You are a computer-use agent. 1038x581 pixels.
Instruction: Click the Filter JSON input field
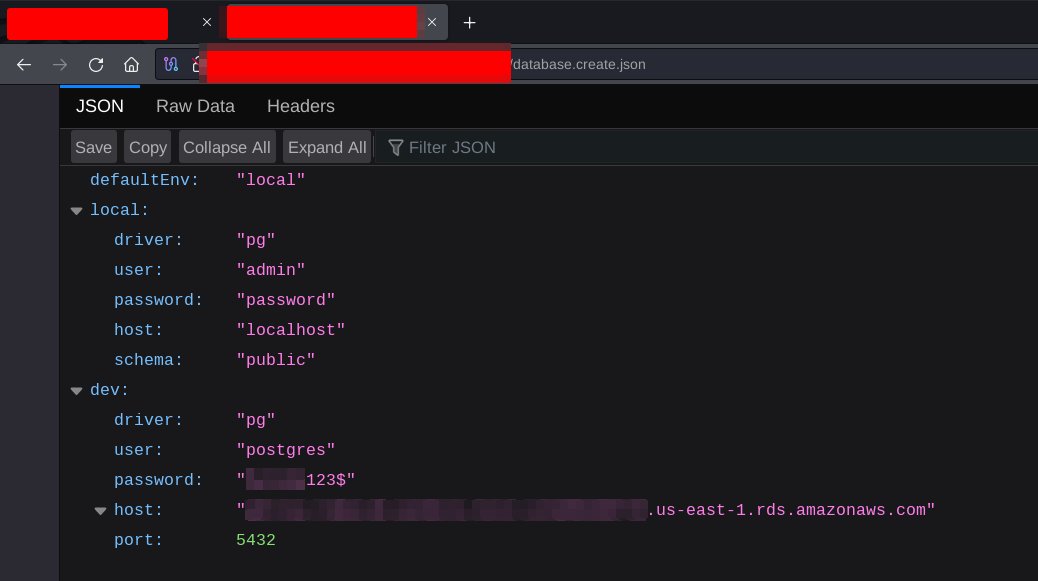[450, 147]
